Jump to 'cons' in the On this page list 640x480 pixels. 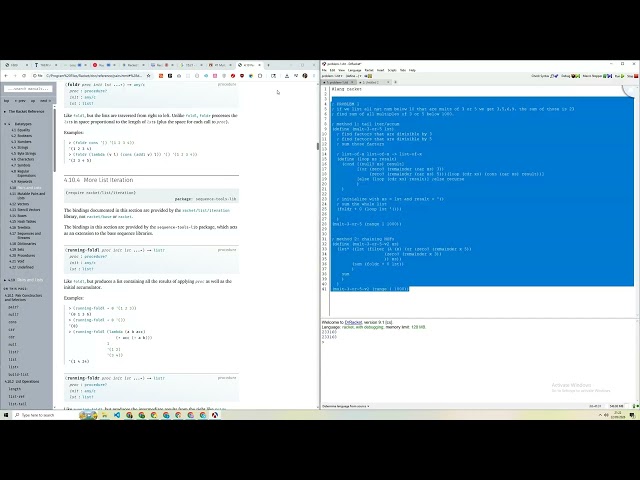(x=13, y=322)
